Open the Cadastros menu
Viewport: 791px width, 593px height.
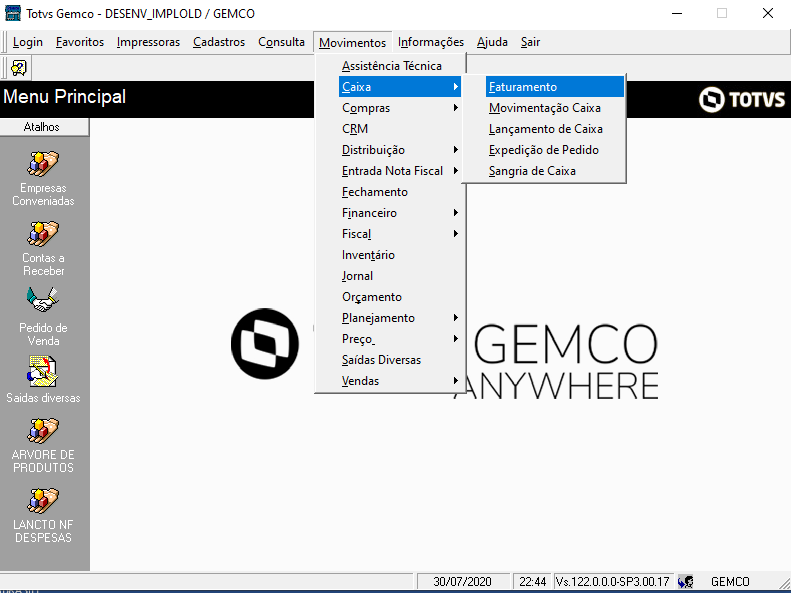click(219, 42)
